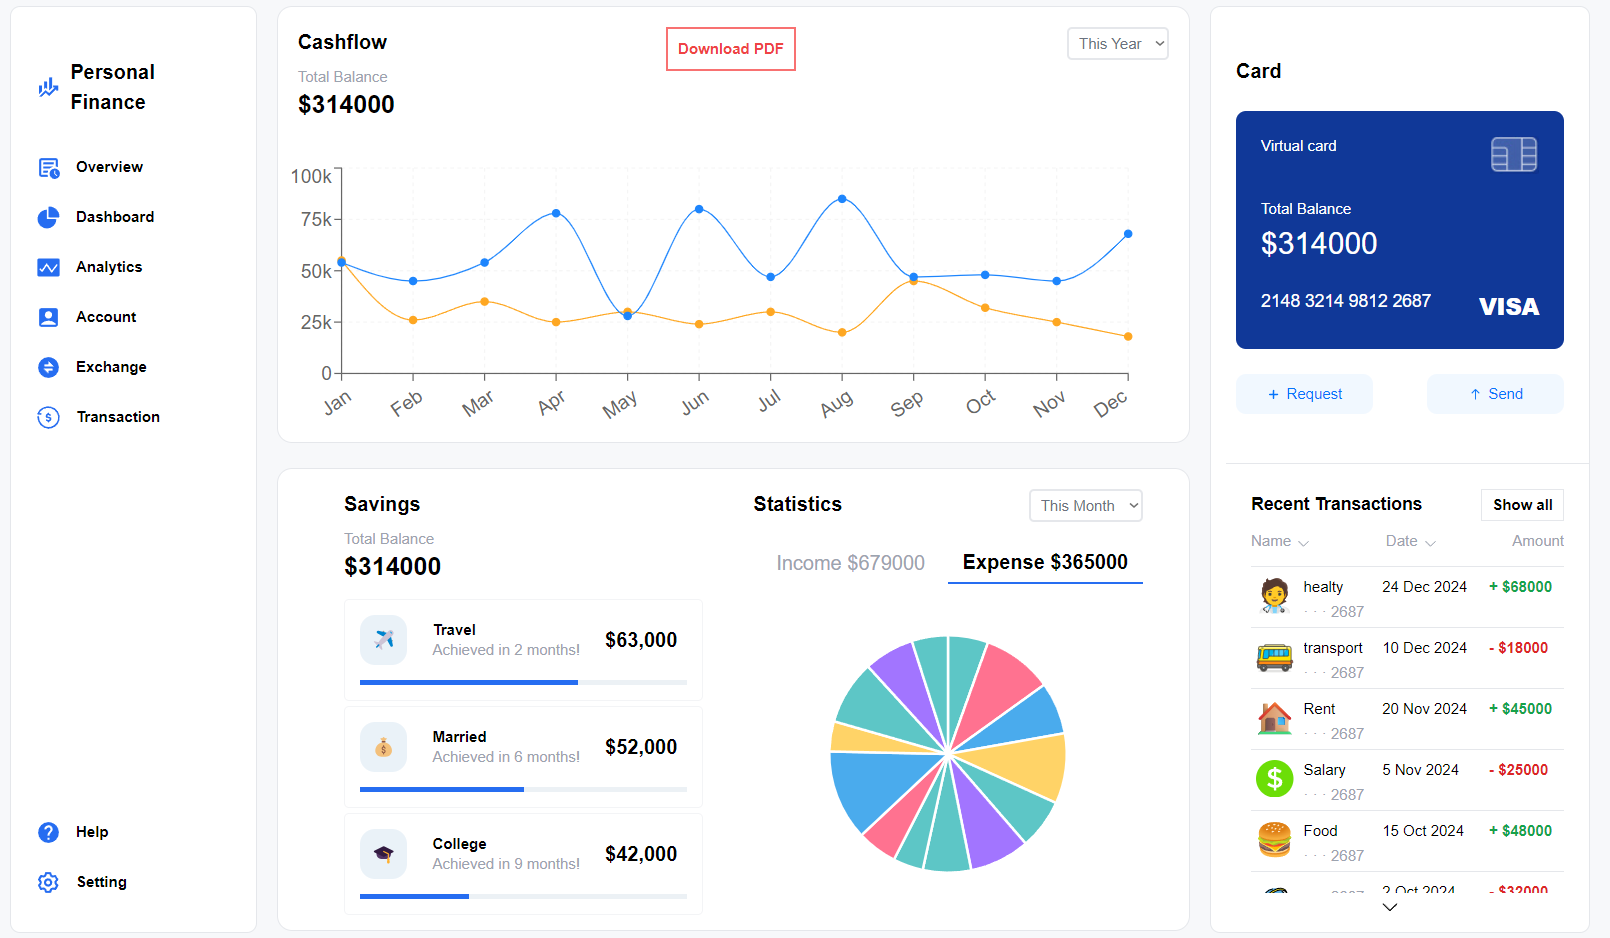
Task: Click the +$48000 Food amount
Action: point(1520,831)
